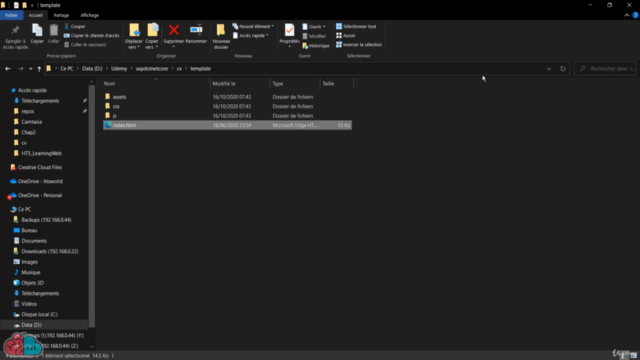The height and width of the screenshot is (360, 640).
Task: Select the assets folder
Action: (x=119, y=97)
